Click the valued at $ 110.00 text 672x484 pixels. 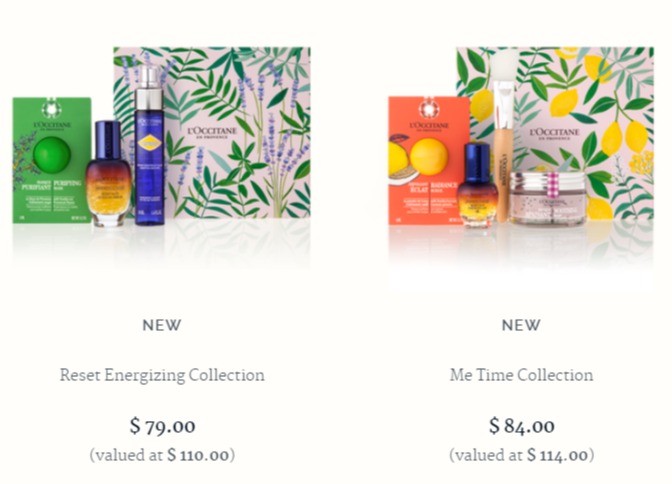point(162,455)
